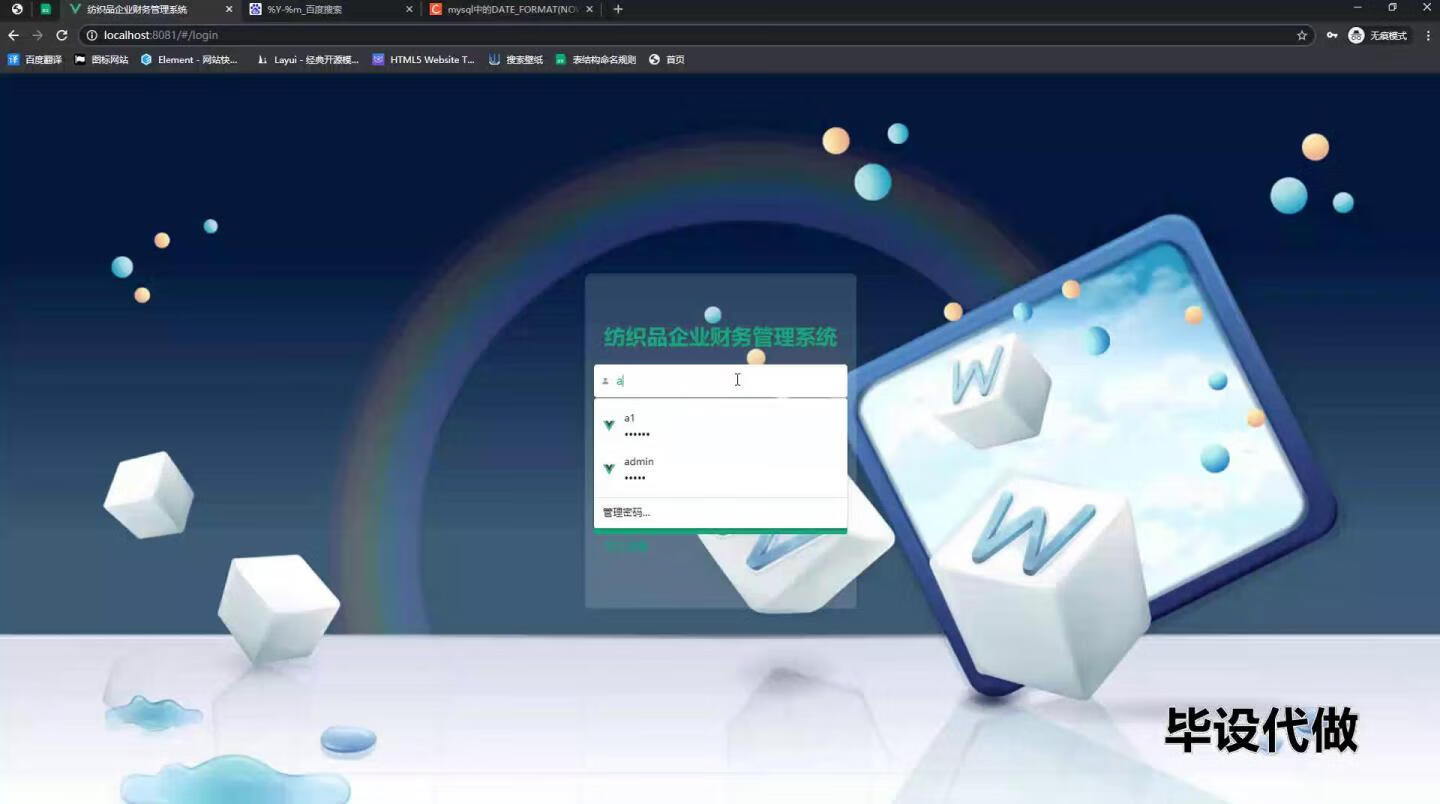Close the 纺织品企业财务管理系统 tab
The height and width of the screenshot is (804, 1440).
click(x=229, y=9)
